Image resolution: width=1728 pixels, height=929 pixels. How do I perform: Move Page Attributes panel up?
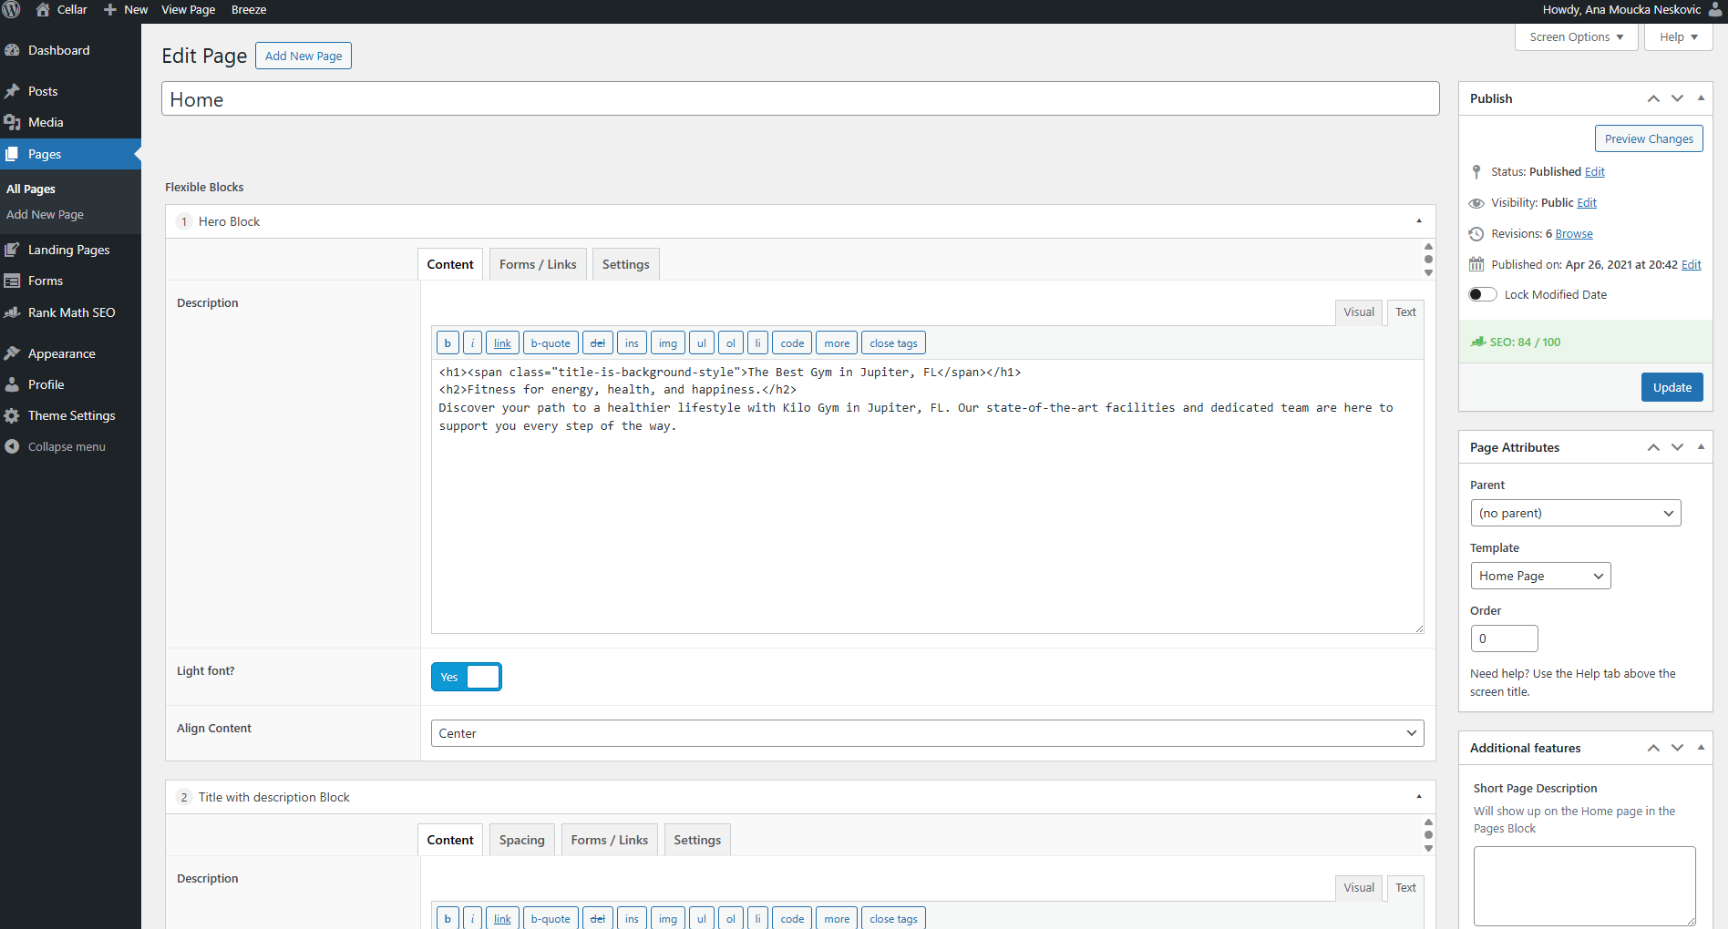(1653, 447)
